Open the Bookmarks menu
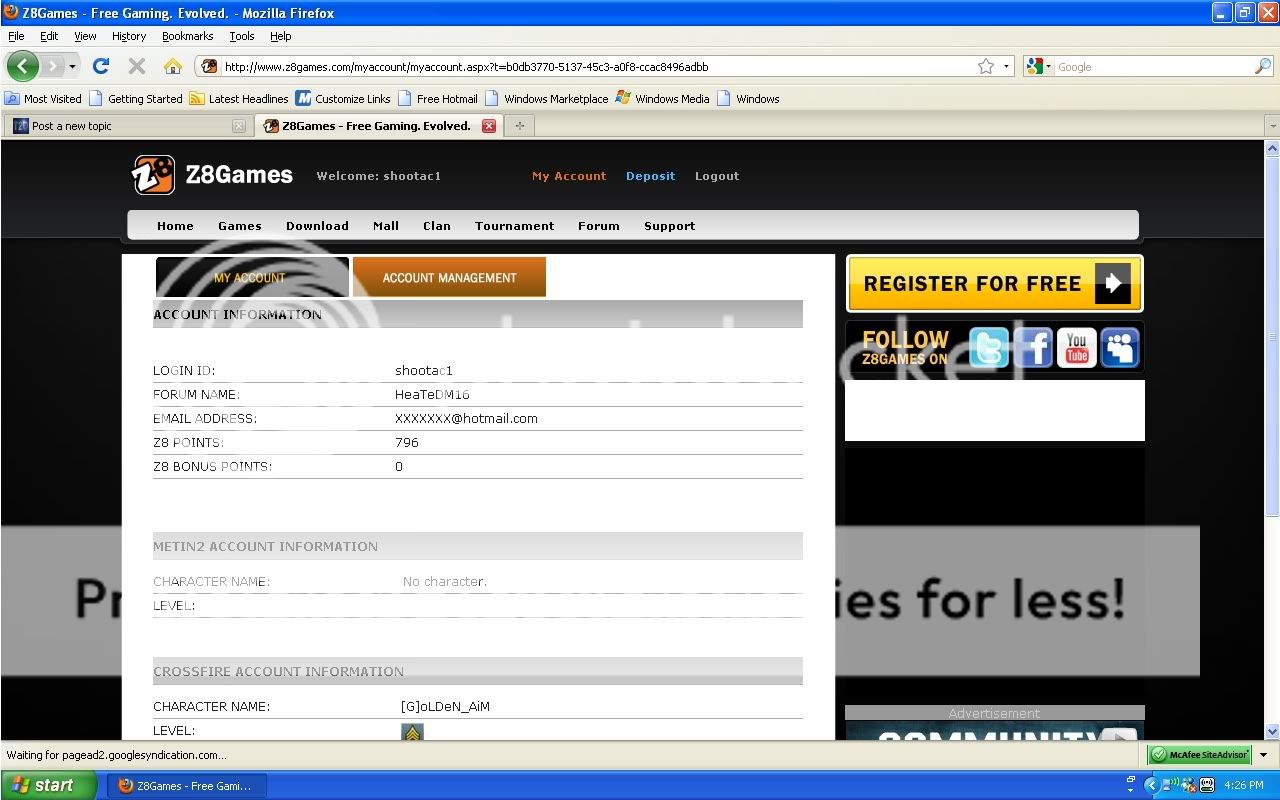1280x800 pixels. click(188, 36)
